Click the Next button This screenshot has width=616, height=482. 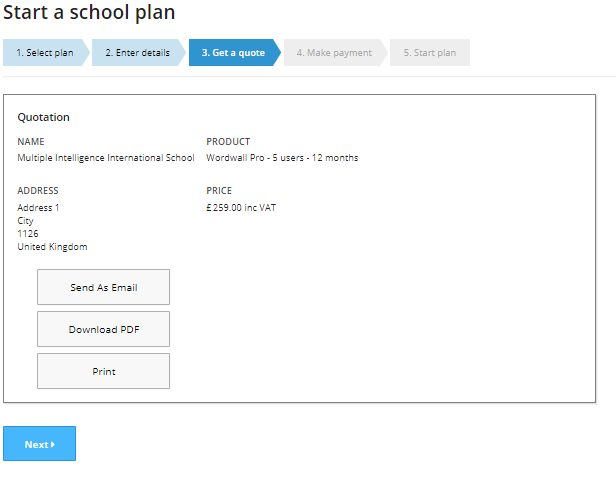[40, 444]
